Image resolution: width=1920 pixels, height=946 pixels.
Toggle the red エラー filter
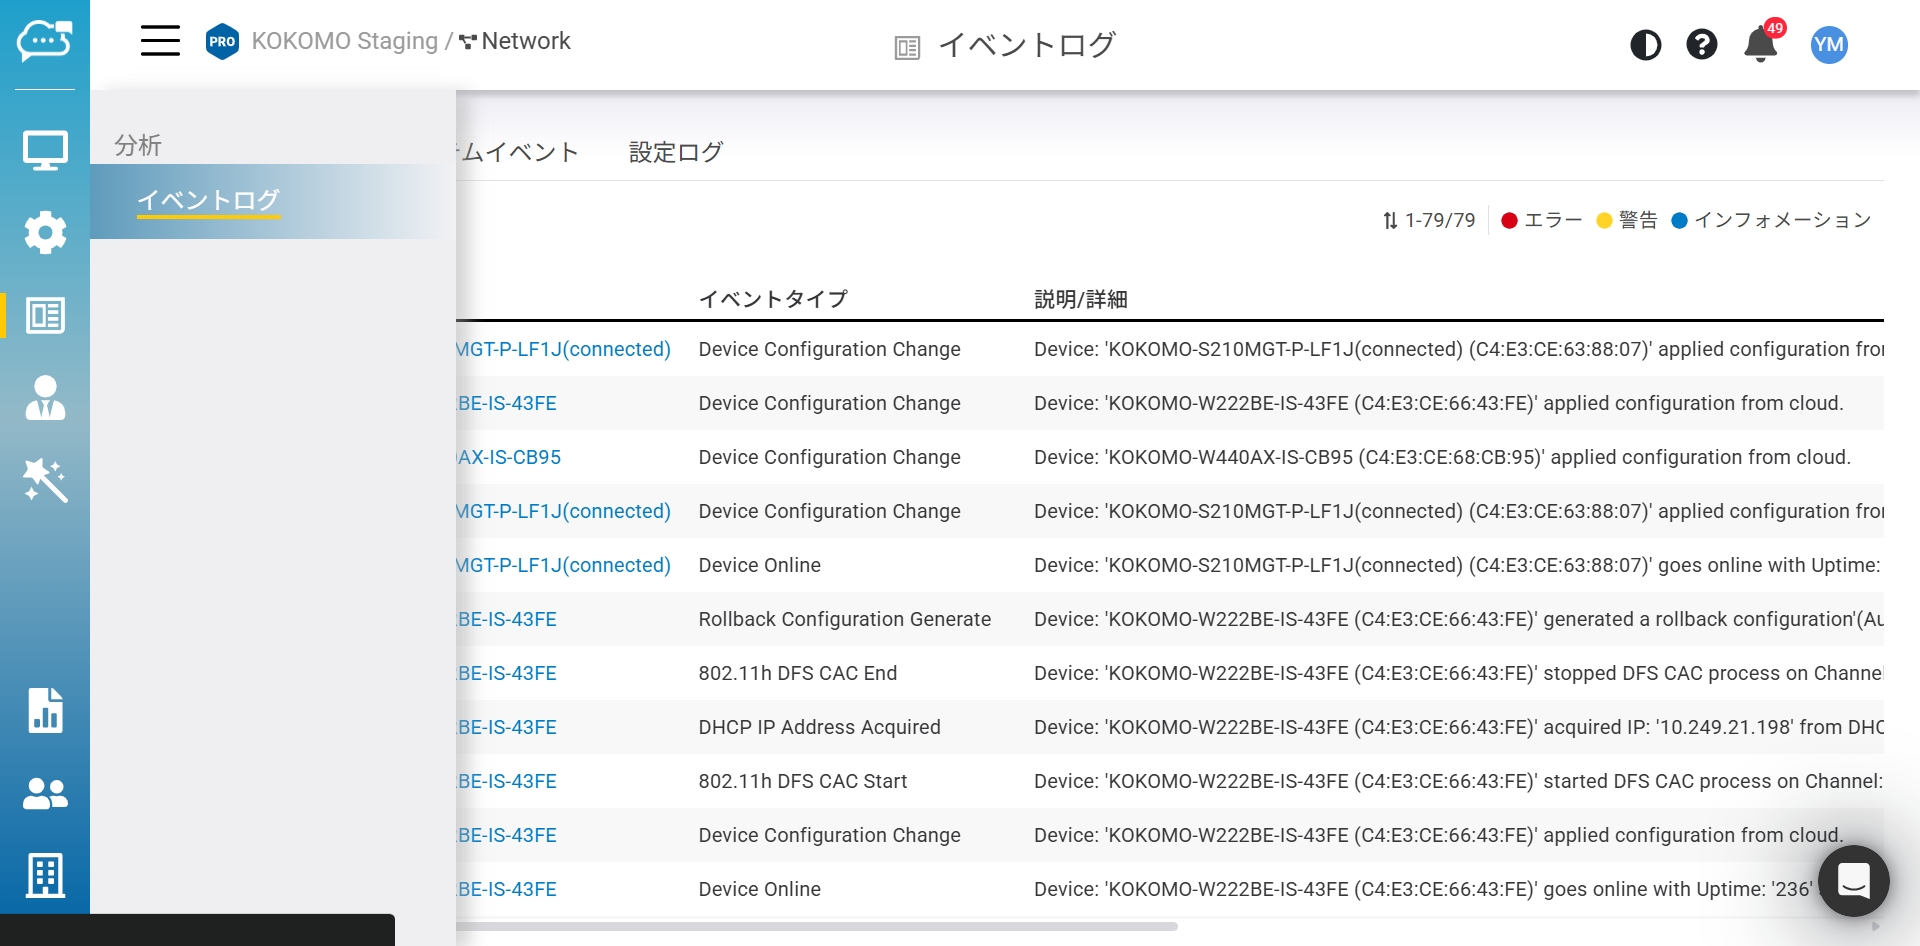click(1541, 220)
